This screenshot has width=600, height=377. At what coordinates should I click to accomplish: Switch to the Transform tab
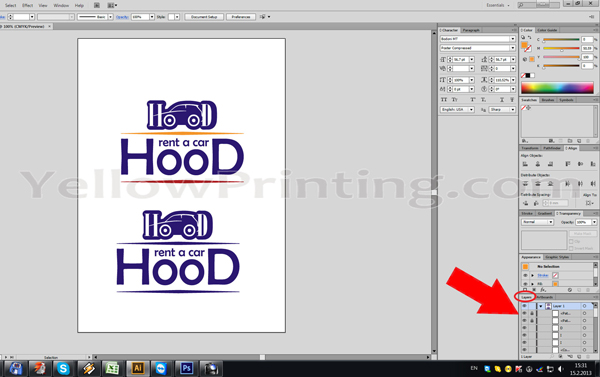tap(530, 148)
